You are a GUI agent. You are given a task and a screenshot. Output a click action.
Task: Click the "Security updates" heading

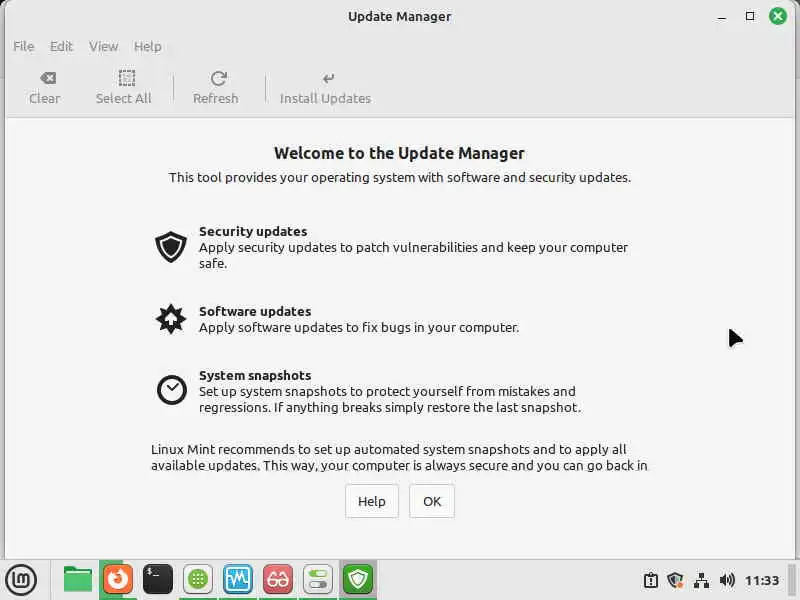pos(253,231)
